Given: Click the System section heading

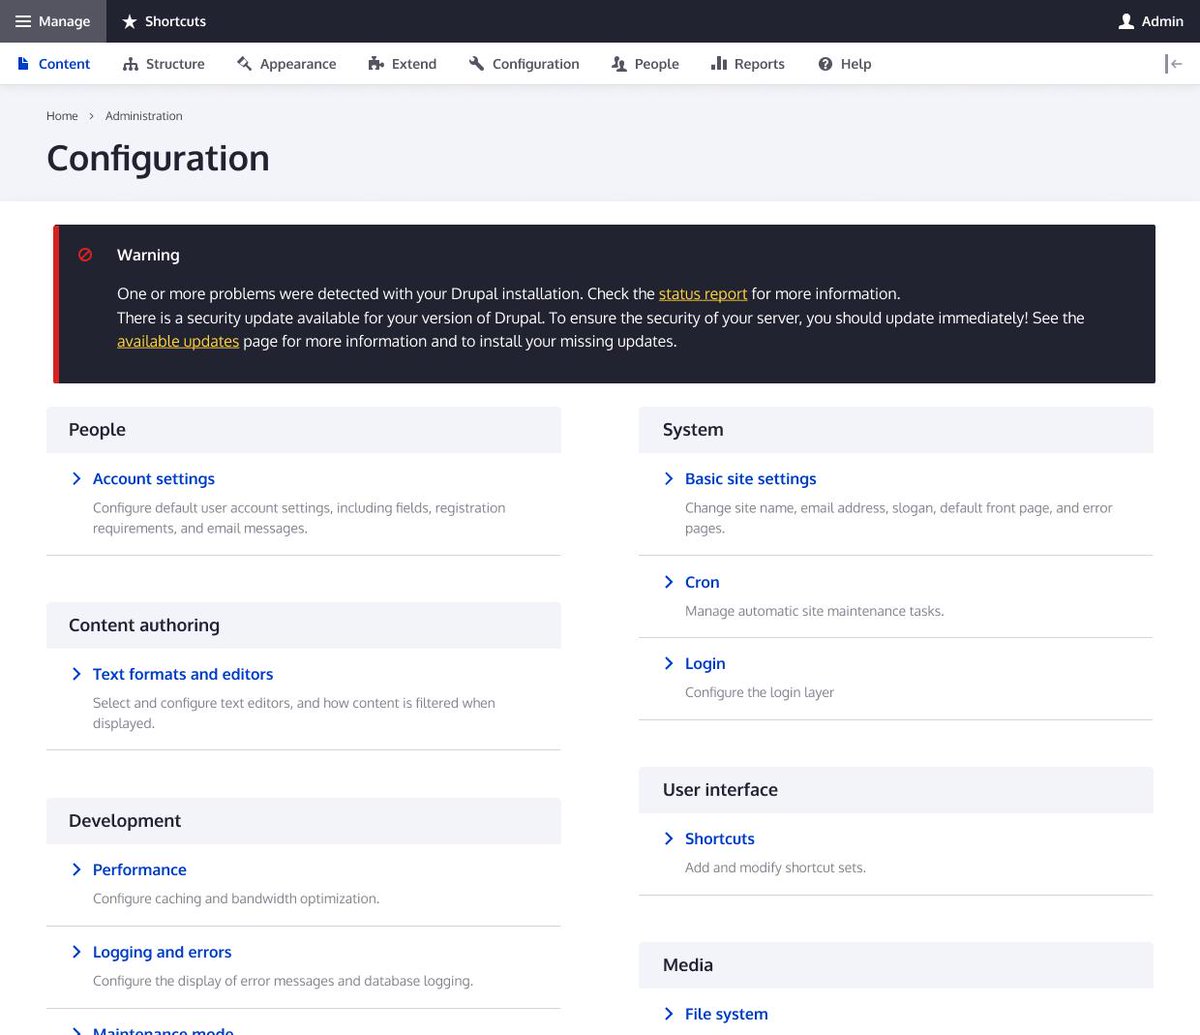Looking at the screenshot, I should [693, 430].
